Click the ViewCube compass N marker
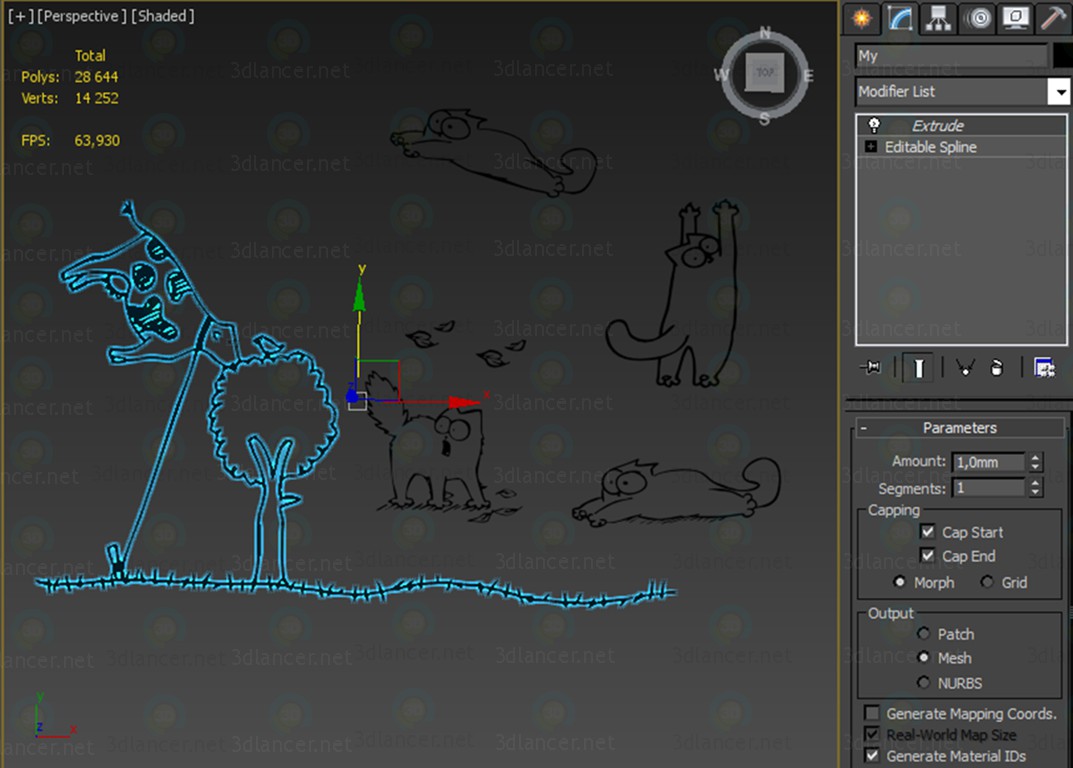 pyautogui.click(x=764, y=32)
